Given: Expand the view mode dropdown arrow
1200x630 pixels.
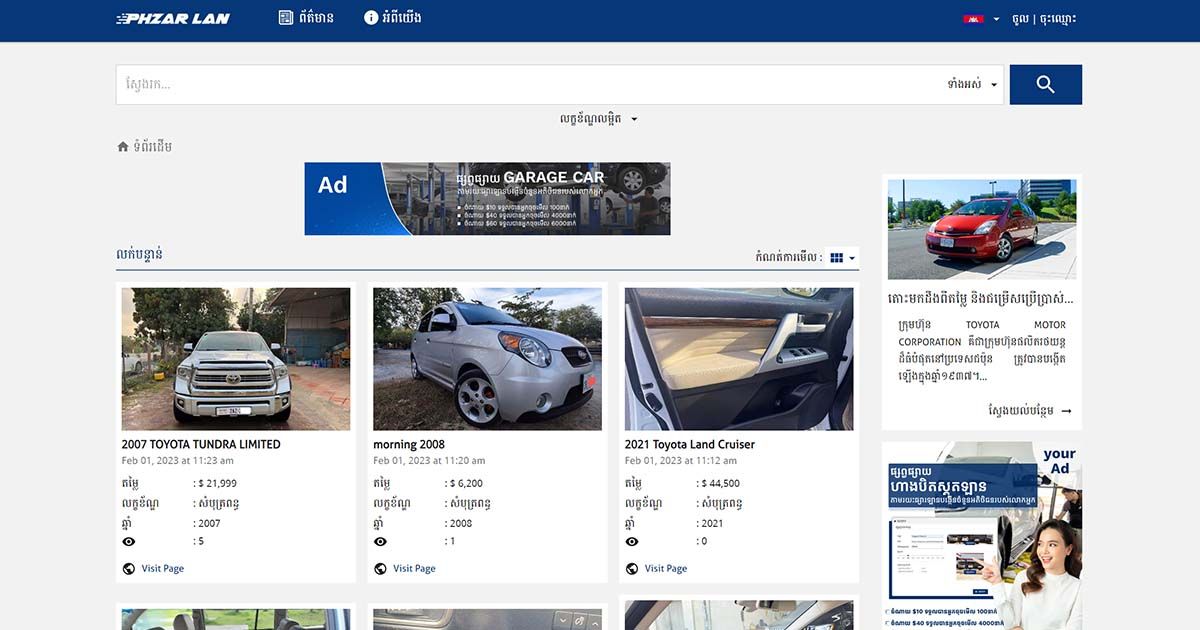Looking at the screenshot, I should (852, 258).
